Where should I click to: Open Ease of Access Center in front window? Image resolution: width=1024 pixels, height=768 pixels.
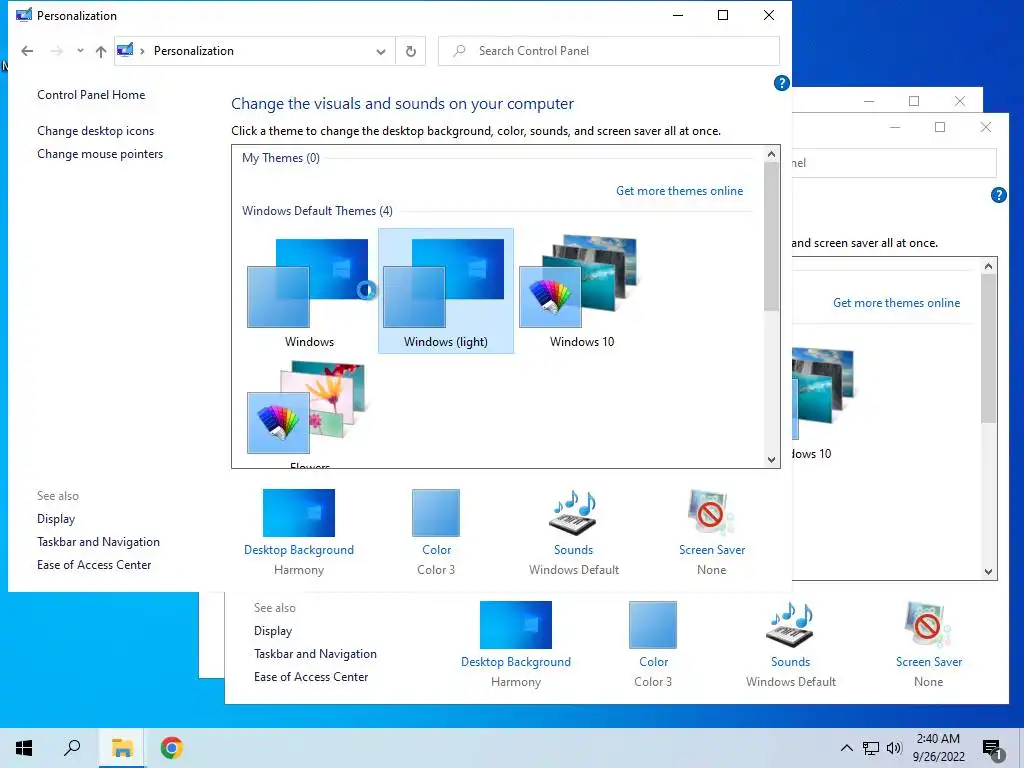tap(94, 565)
